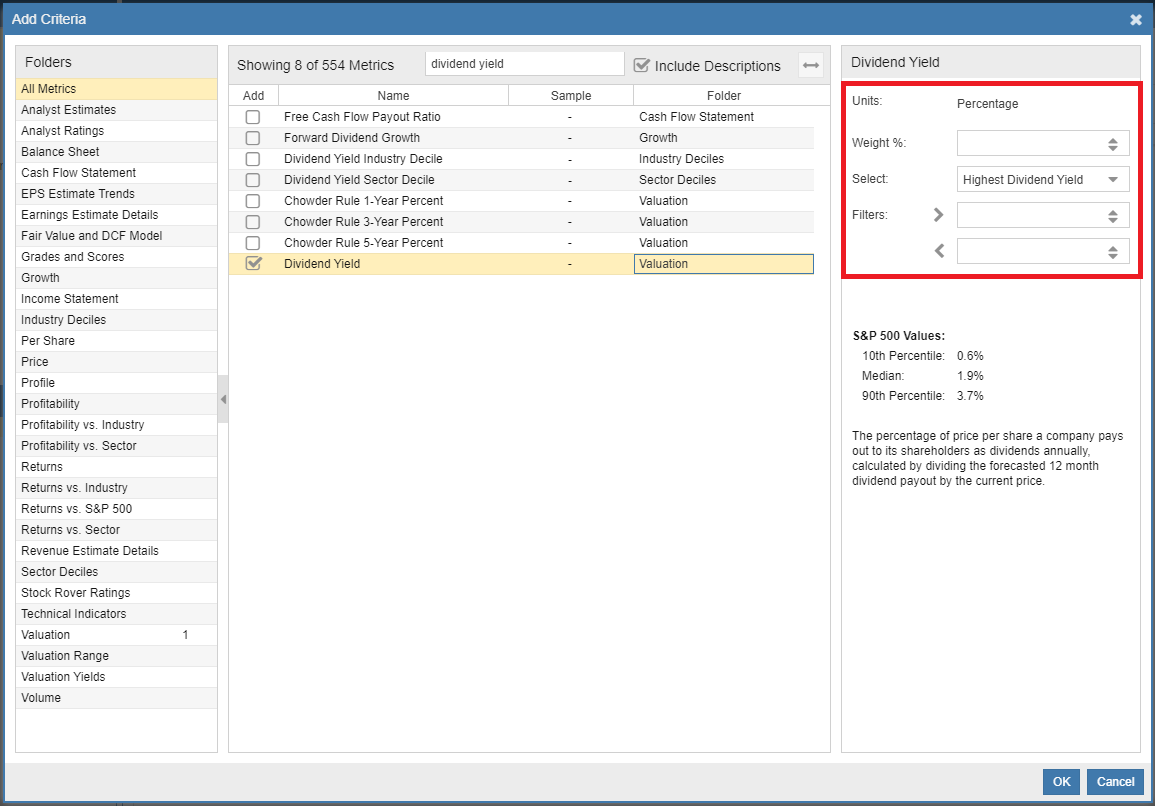Image resolution: width=1155 pixels, height=806 pixels.
Task: Select the Technical Indicators folder
Action: (x=73, y=614)
